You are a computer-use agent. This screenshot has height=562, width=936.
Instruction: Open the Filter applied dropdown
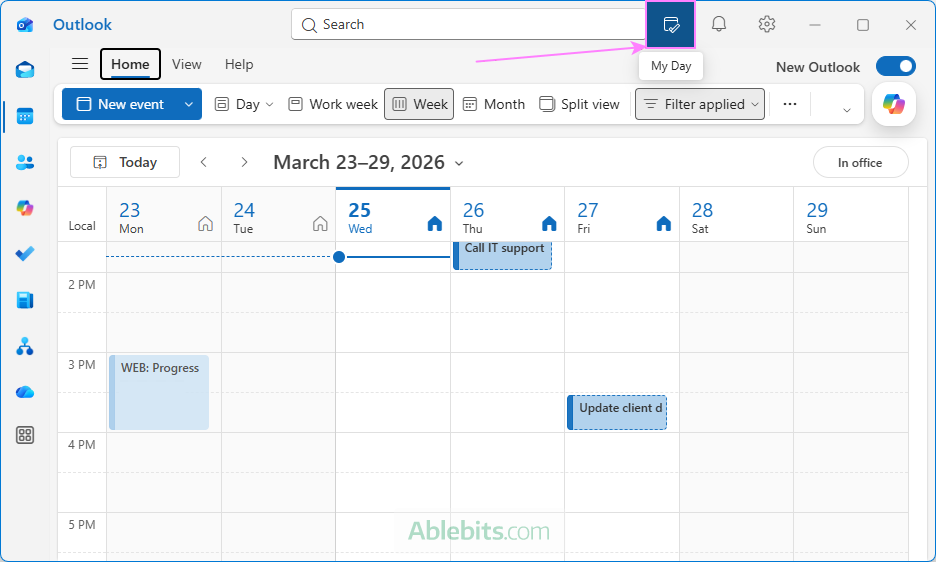tap(700, 104)
